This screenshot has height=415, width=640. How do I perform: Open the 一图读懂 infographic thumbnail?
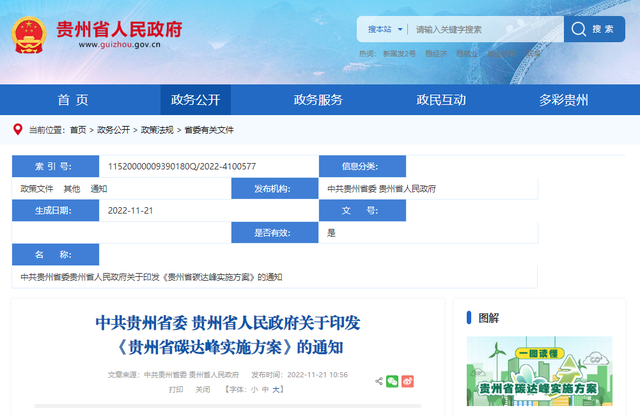[x=538, y=372]
